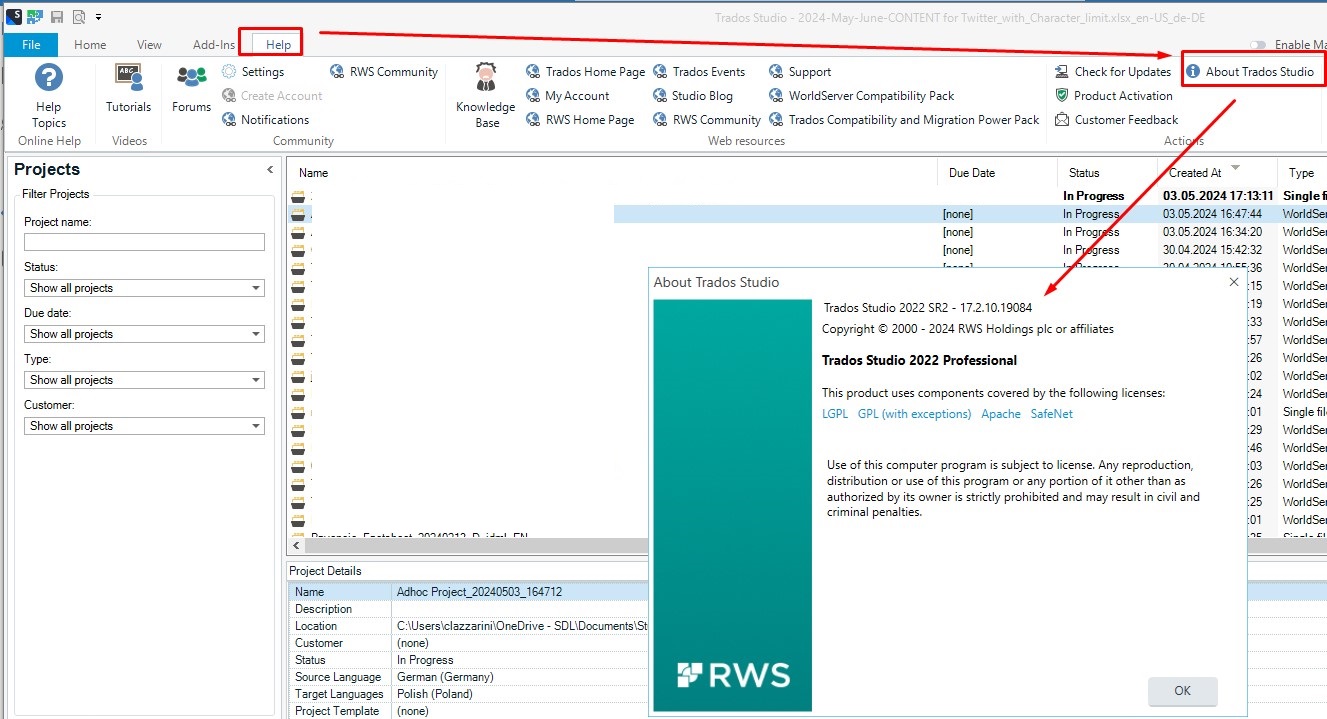1327x719 pixels.
Task: Toggle the Enable switch at top right
Action: pyautogui.click(x=1257, y=45)
